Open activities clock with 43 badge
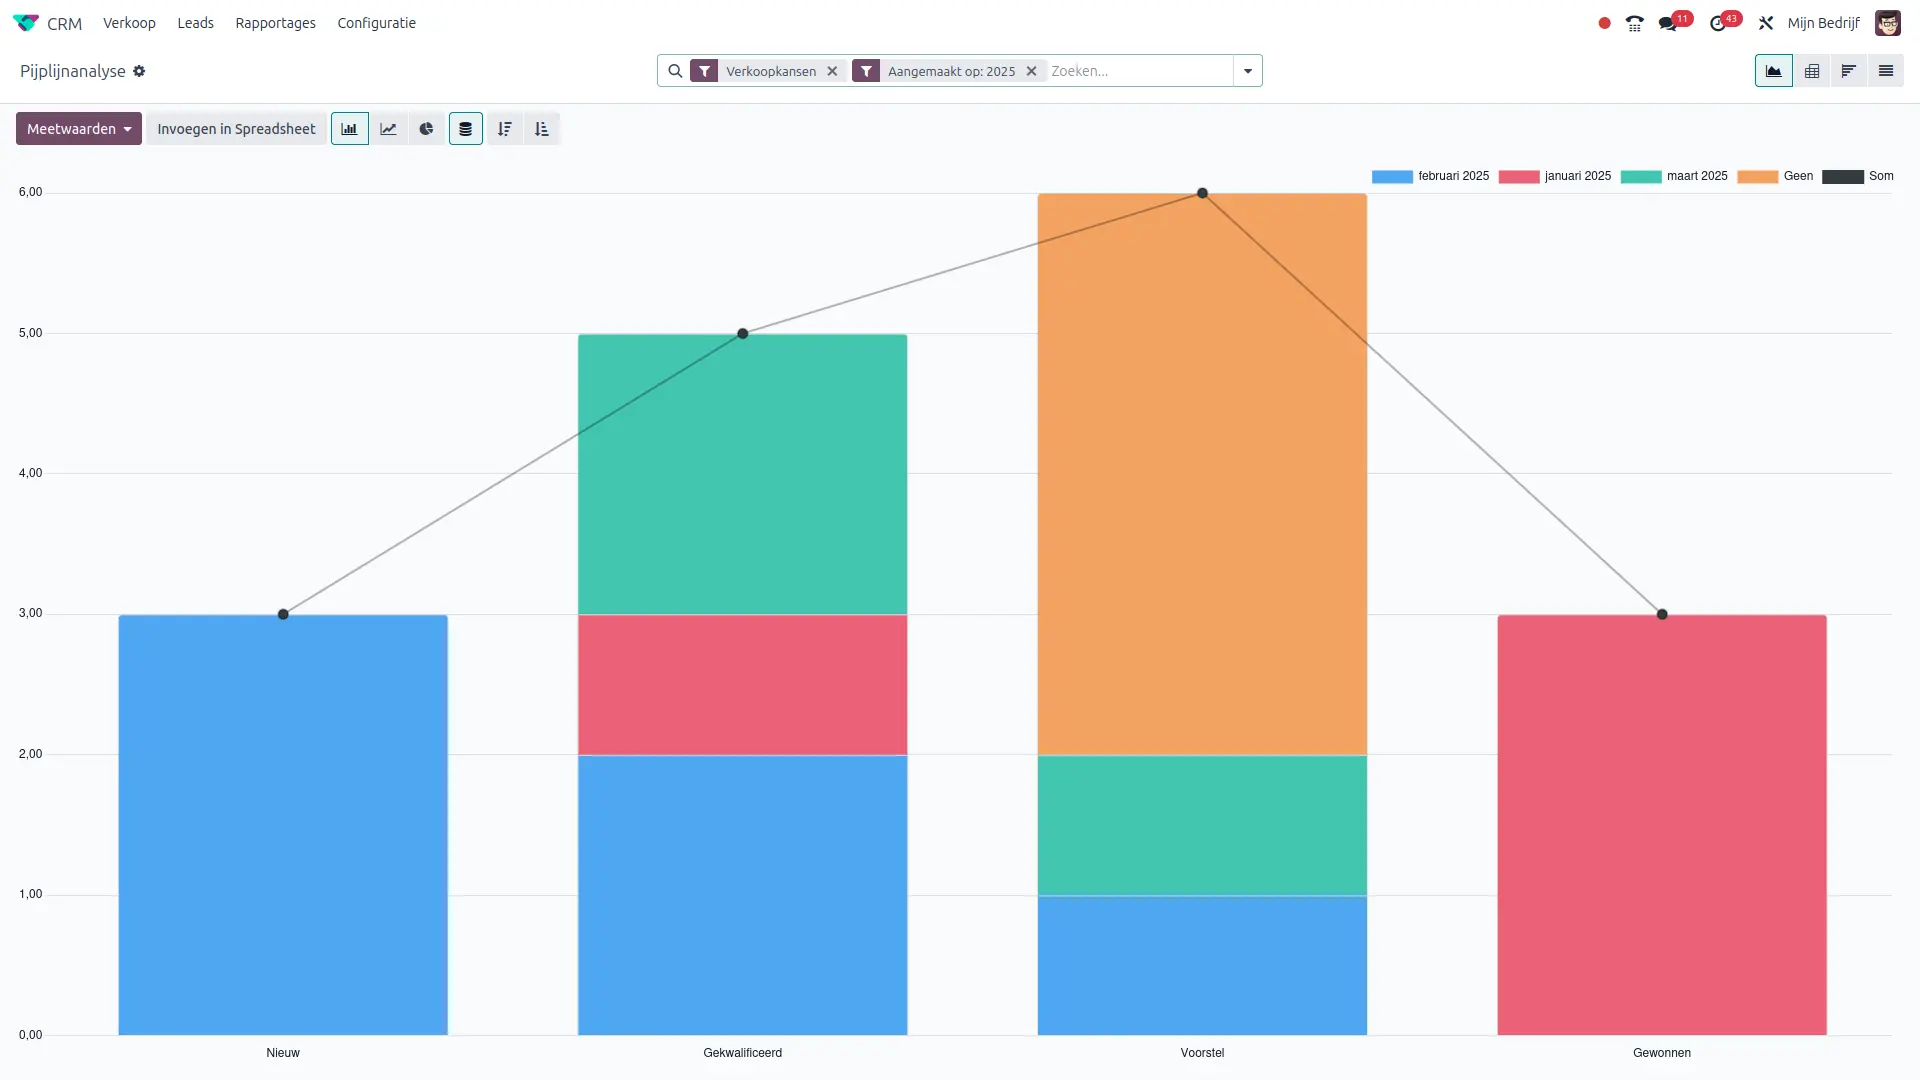Screen dimensions: 1920x1080 pyautogui.click(x=1725, y=22)
